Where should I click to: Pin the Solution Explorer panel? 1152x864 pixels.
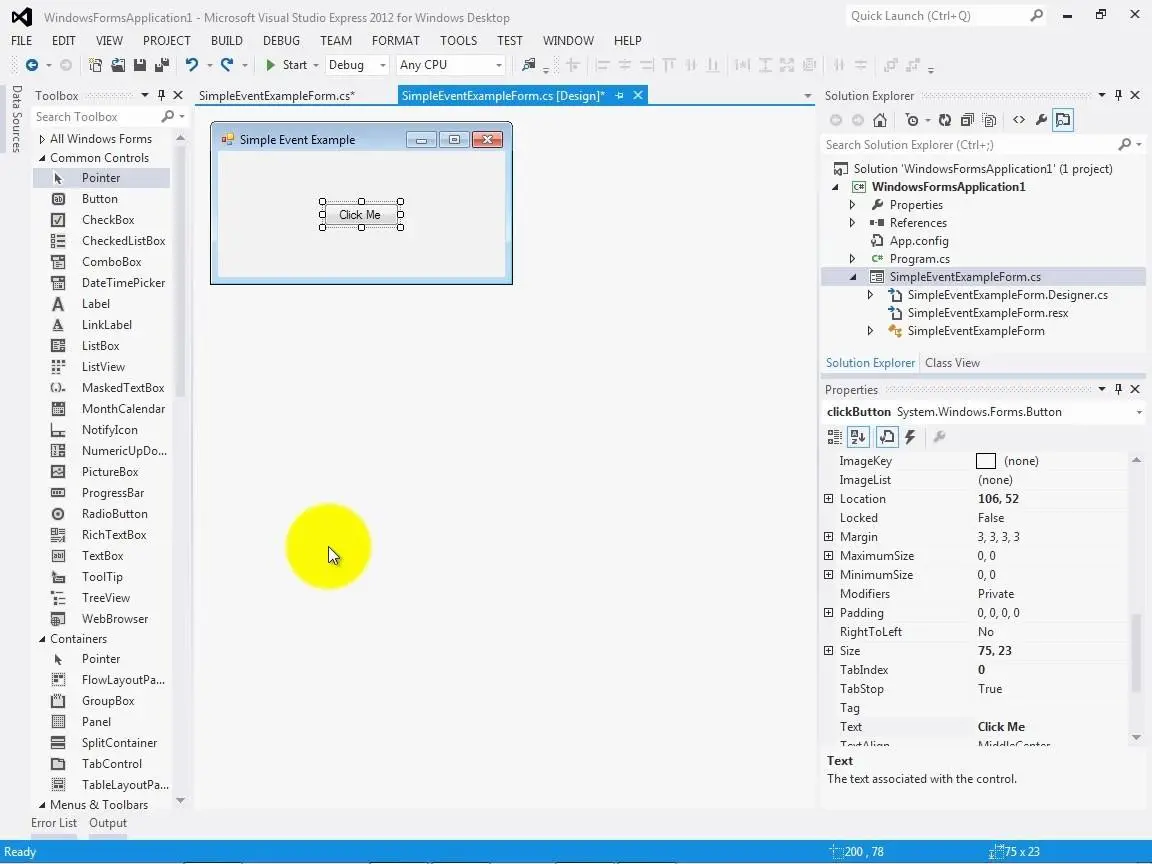tap(1118, 96)
